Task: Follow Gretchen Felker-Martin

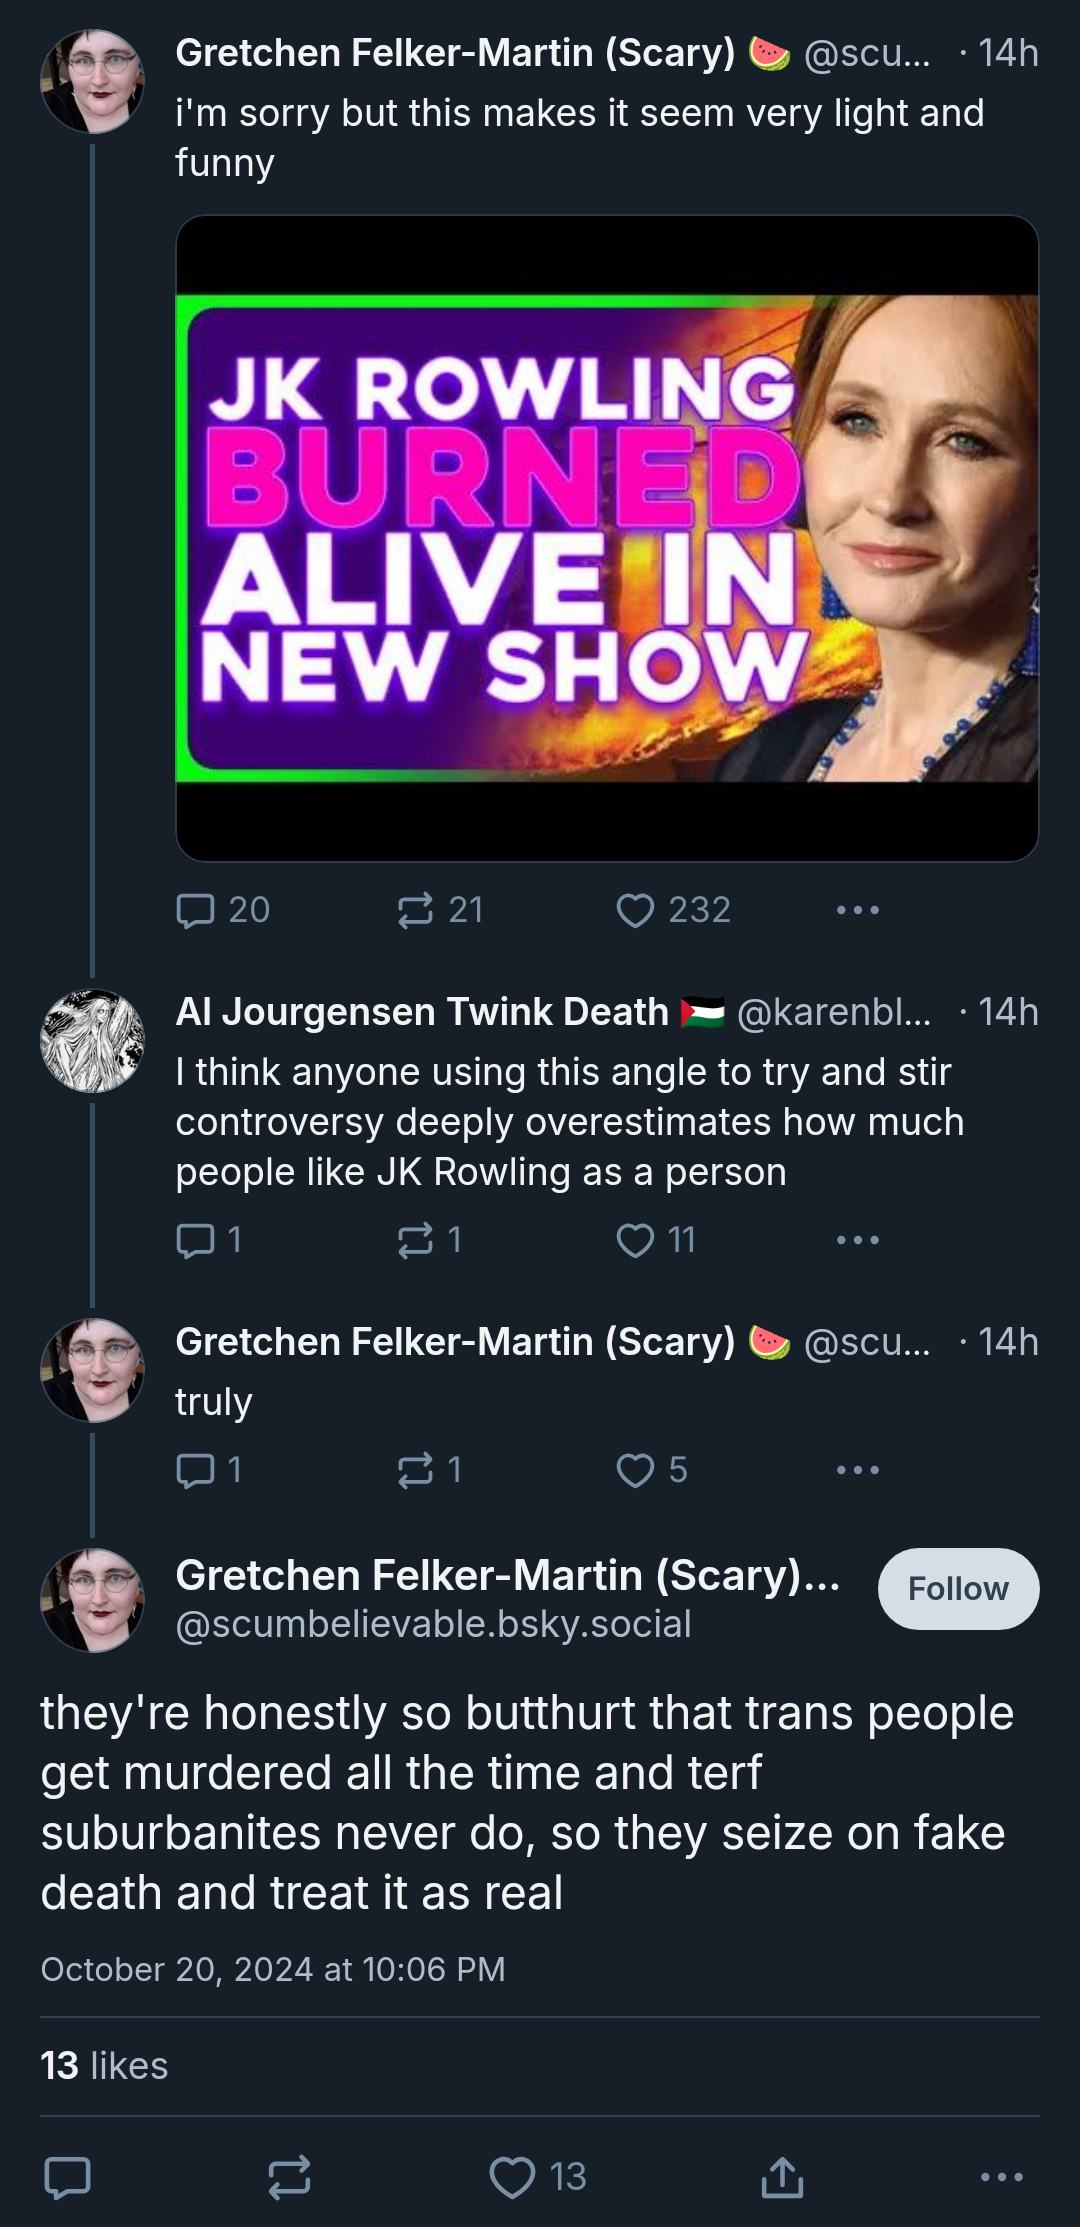Action: tap(958, 1589)
